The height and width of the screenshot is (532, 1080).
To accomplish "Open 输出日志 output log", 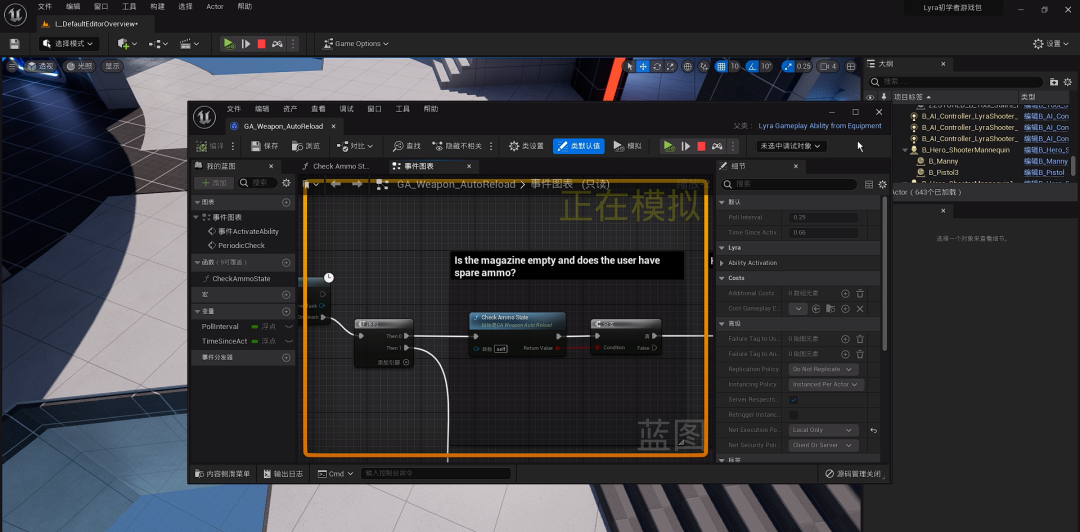I will [283, 473].
